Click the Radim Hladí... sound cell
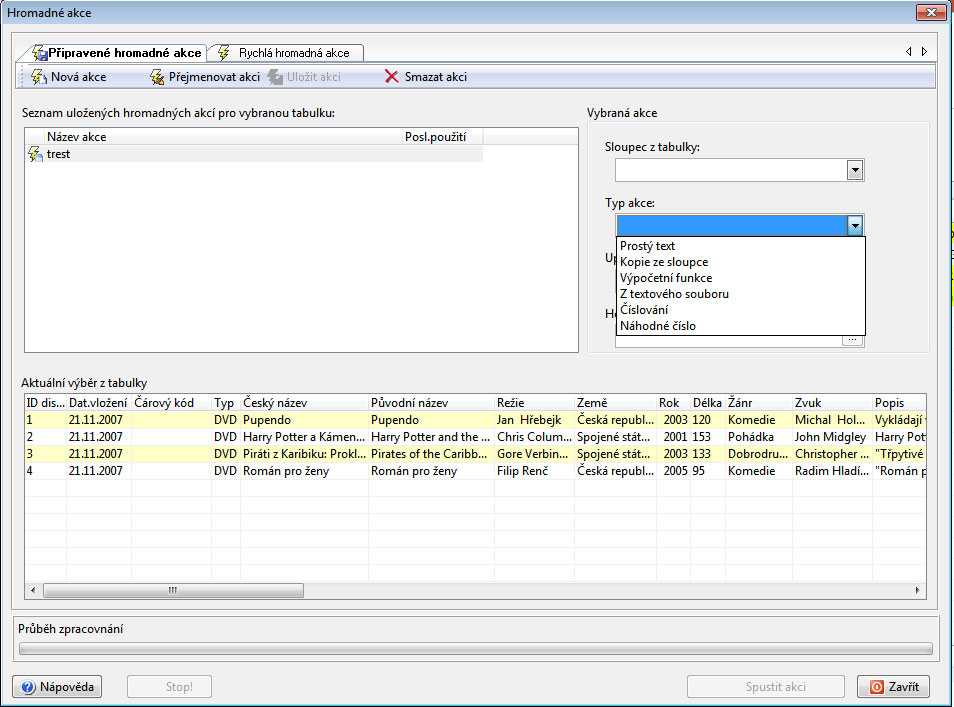 (832, 471)
